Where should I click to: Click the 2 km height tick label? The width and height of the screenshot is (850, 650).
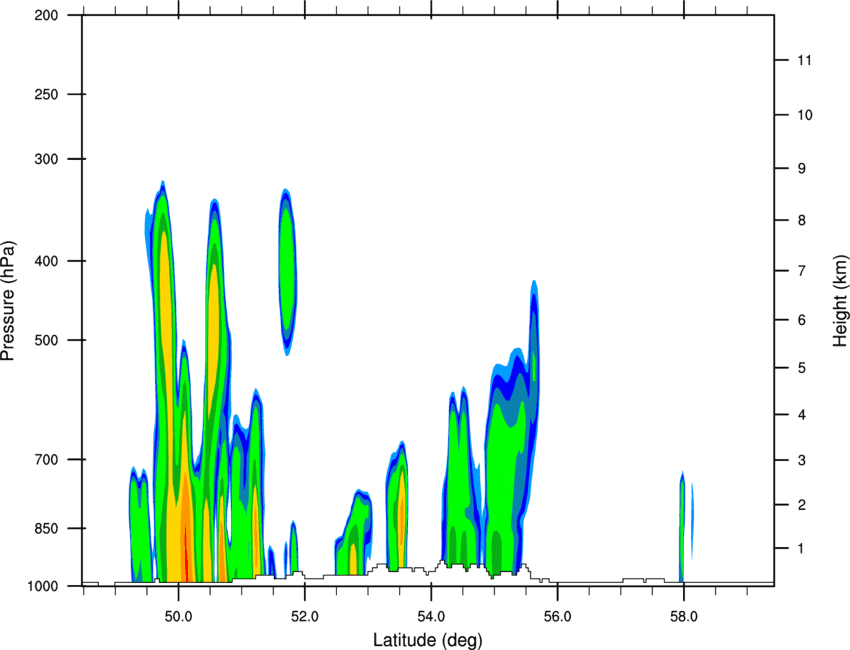(802, 505)
